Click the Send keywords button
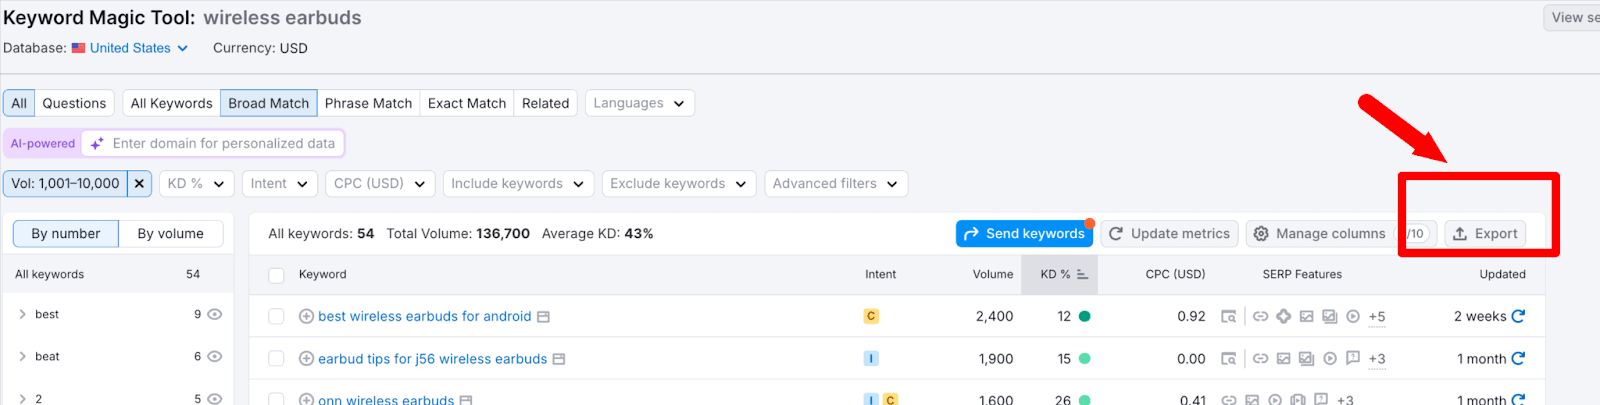The image size is (1600, 405). [x=1024, y=234]
